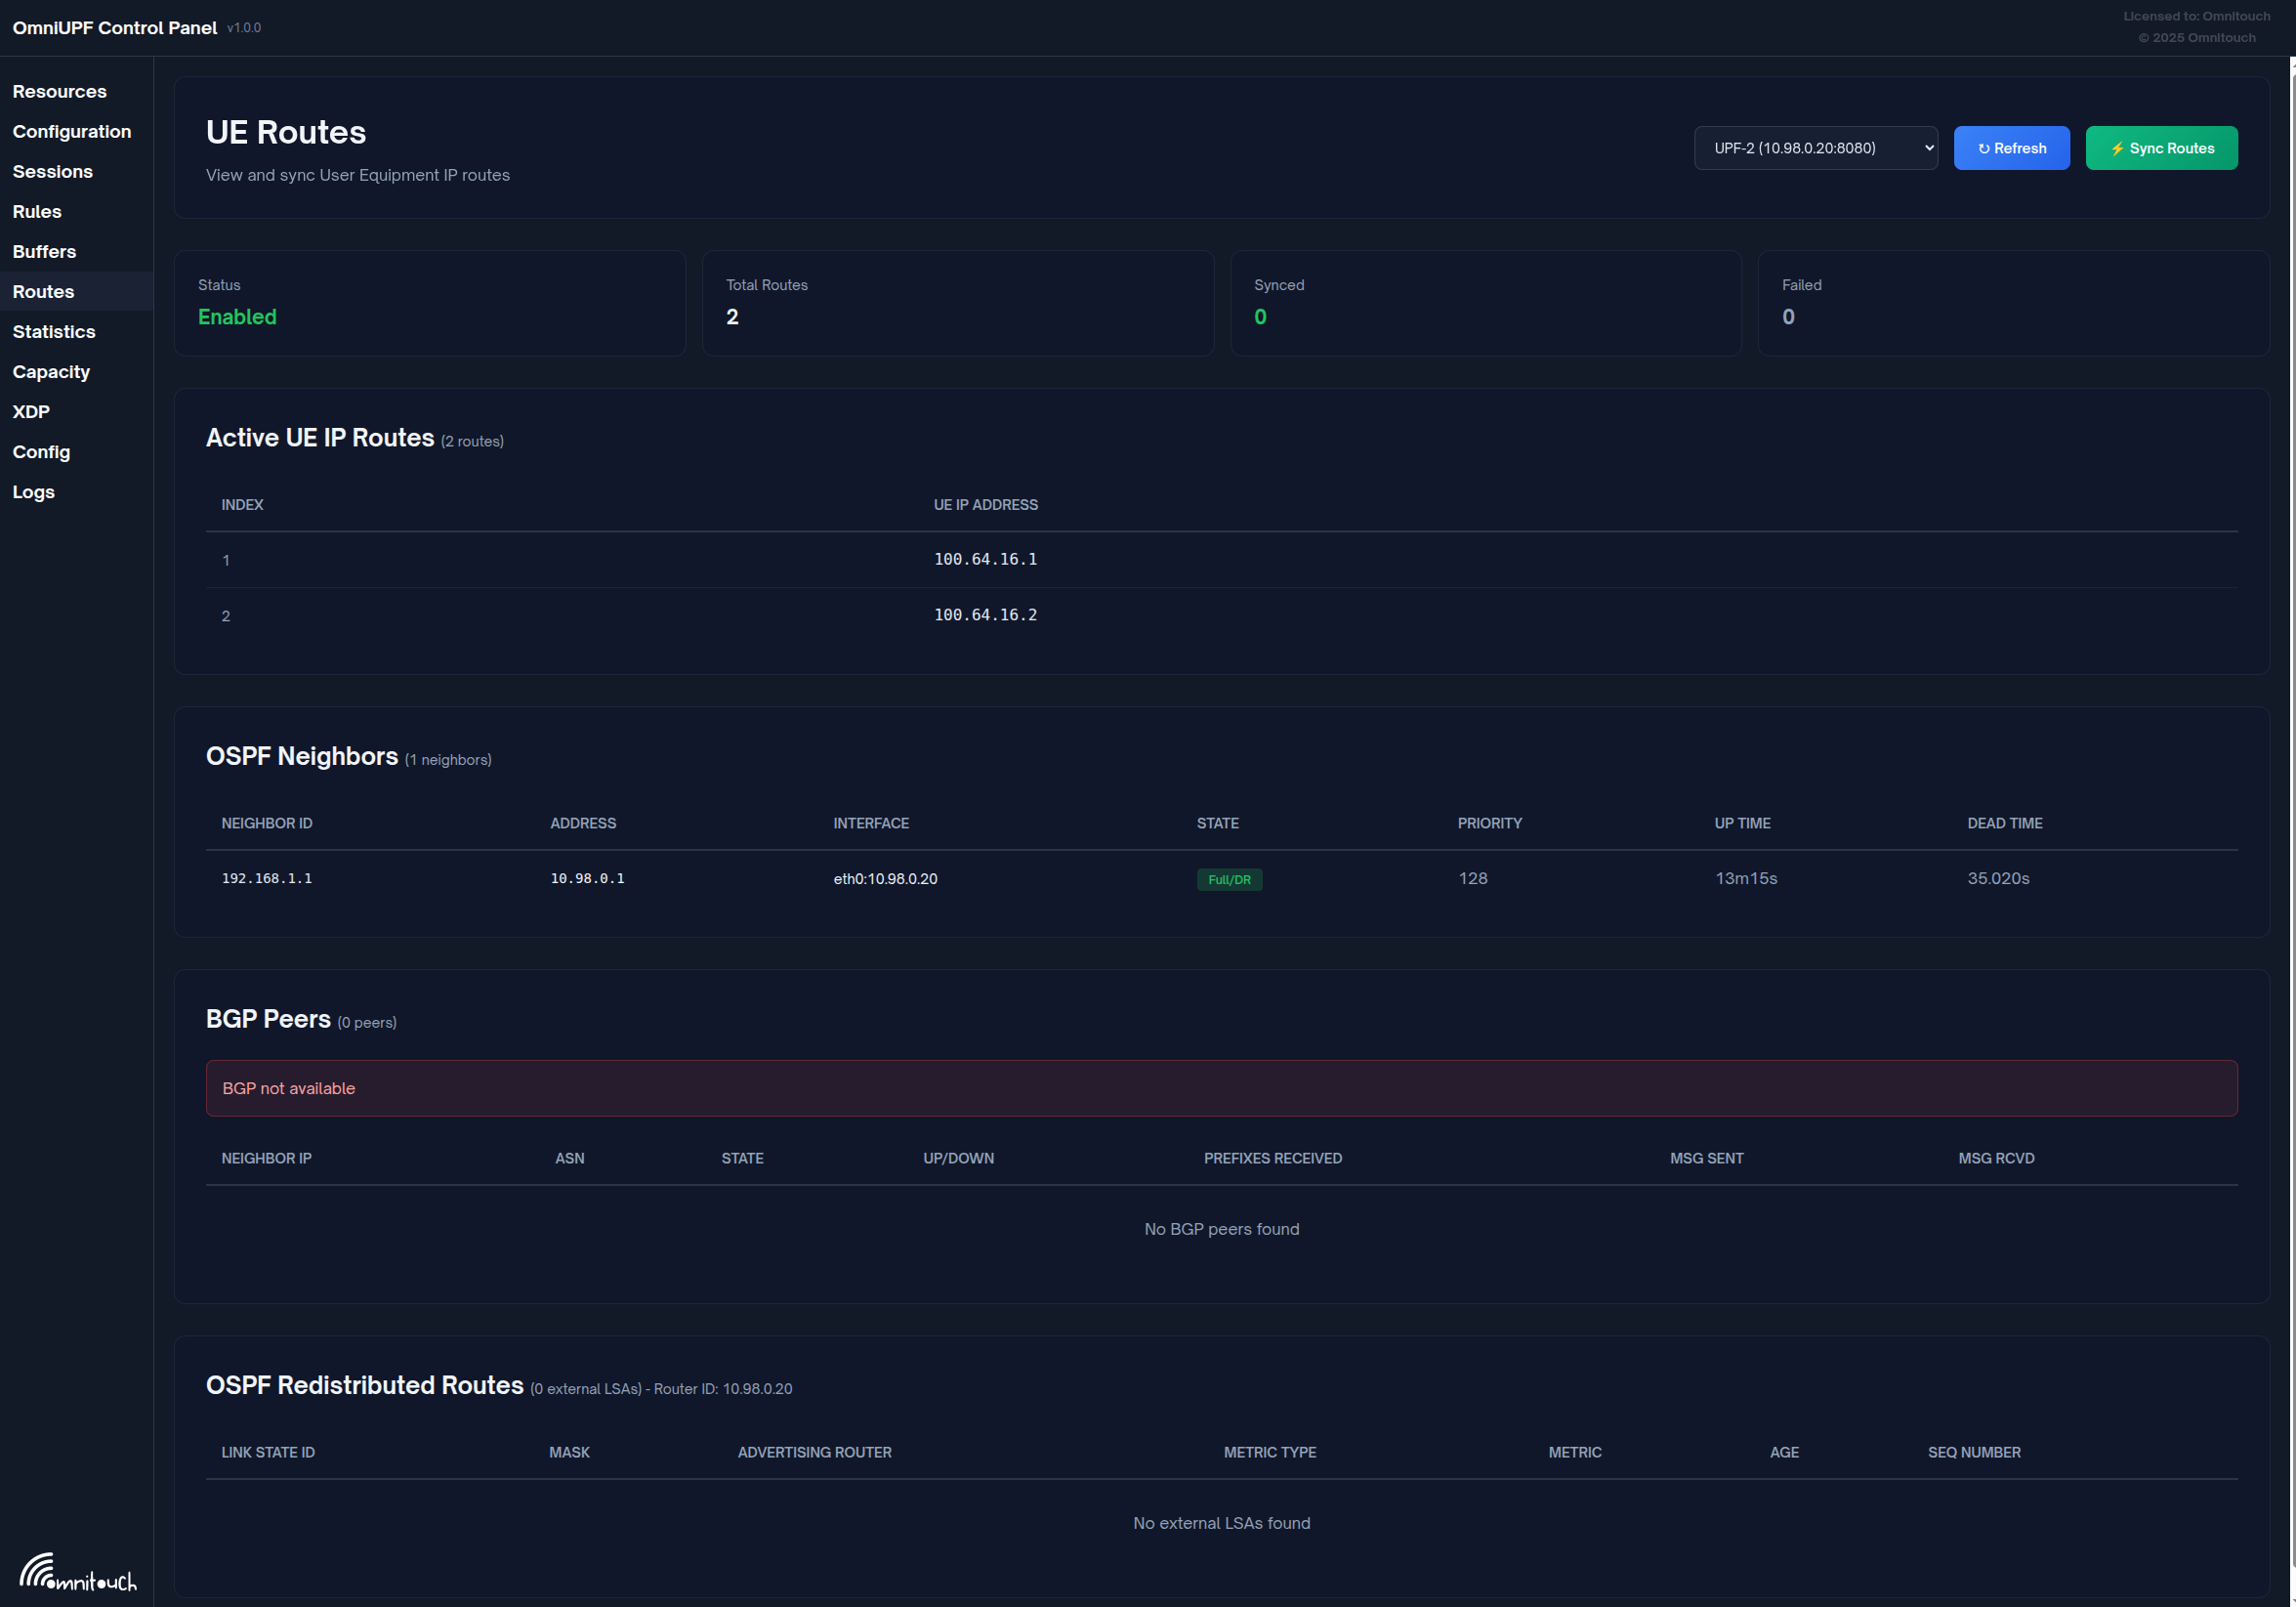Click the MSG SENT column header
This screenshot has height=1607, width=2296.
[x=1706, y=1158]
